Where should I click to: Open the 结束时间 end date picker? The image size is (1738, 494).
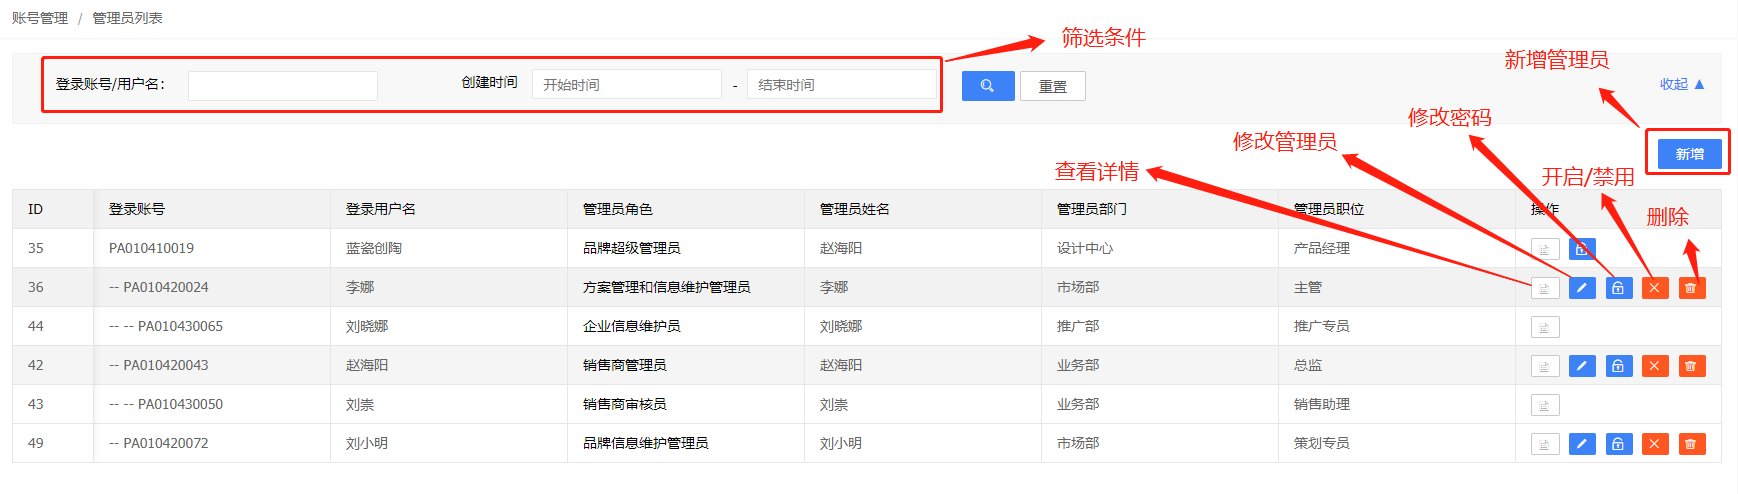pyautogui.click(x=841, y=85)
